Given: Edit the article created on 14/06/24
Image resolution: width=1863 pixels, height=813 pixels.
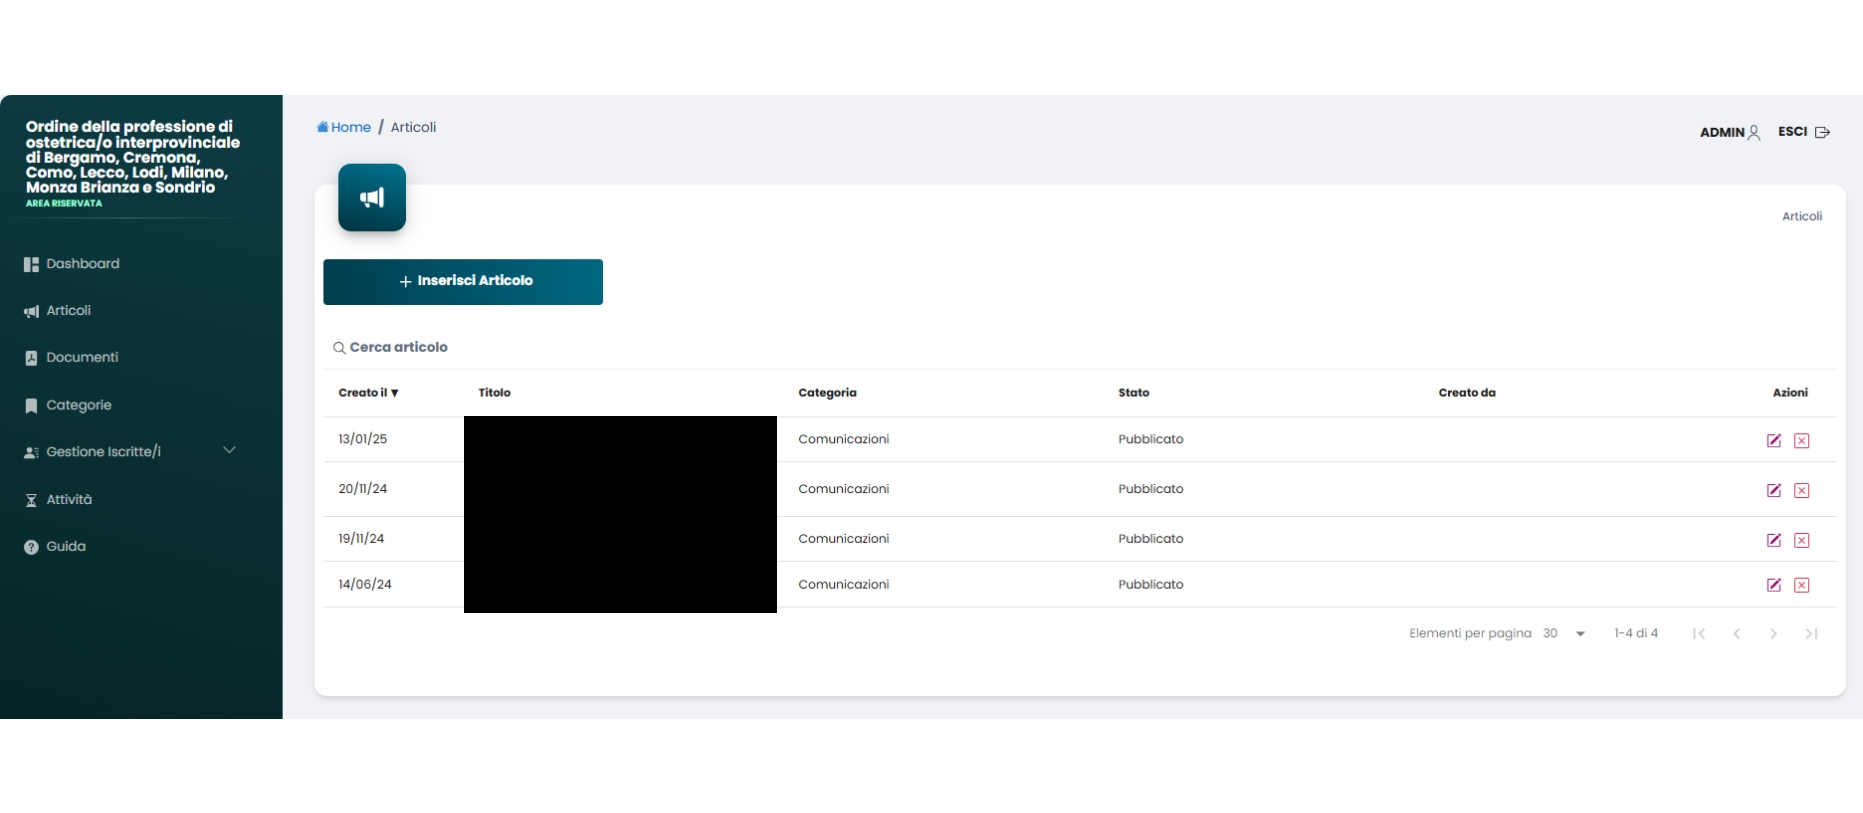Looking at the screenshot, I should (x=1773, y=585).
